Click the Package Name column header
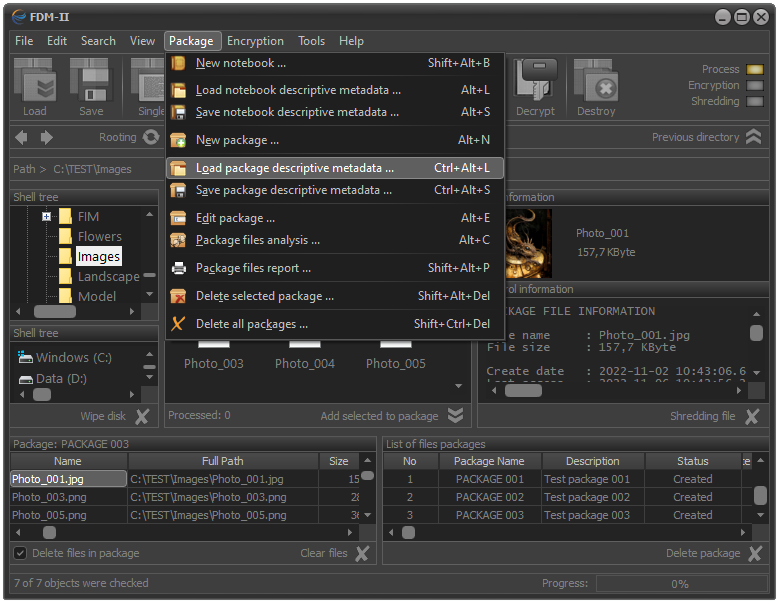780x604 pixels. pyautogui.click(x=489, y=461)
